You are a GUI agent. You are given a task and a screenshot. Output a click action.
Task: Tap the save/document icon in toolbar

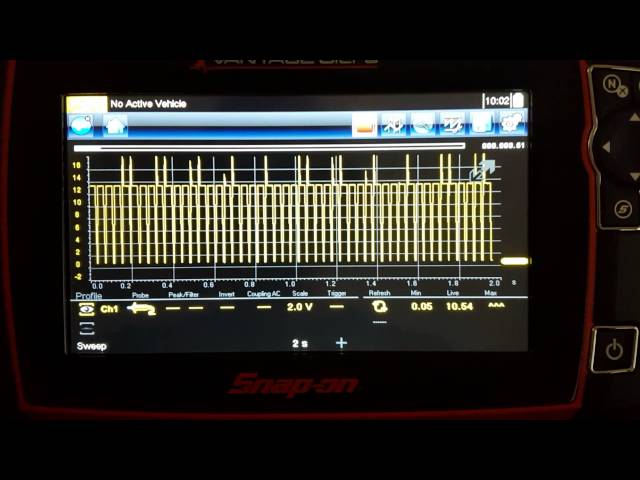(482, 124)
